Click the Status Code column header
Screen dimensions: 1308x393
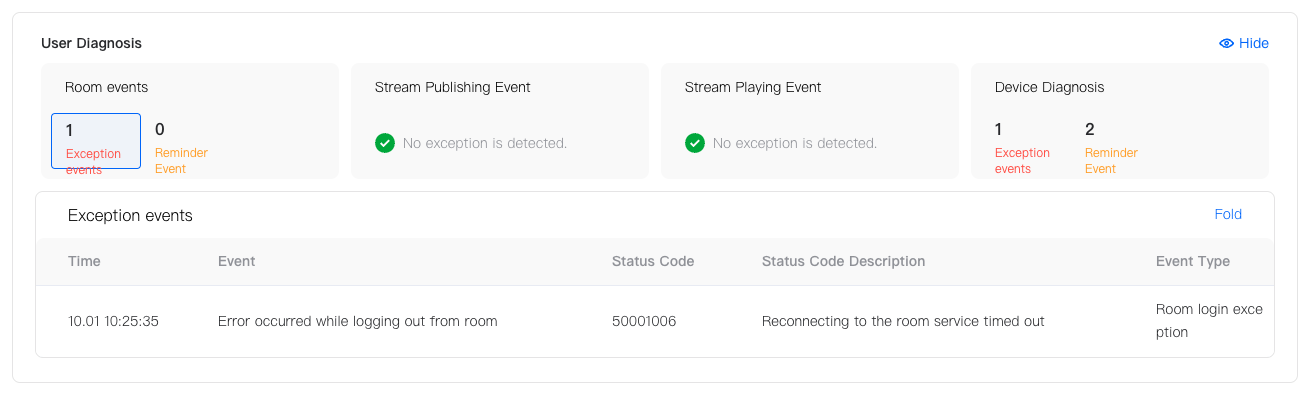pos(653,261)
